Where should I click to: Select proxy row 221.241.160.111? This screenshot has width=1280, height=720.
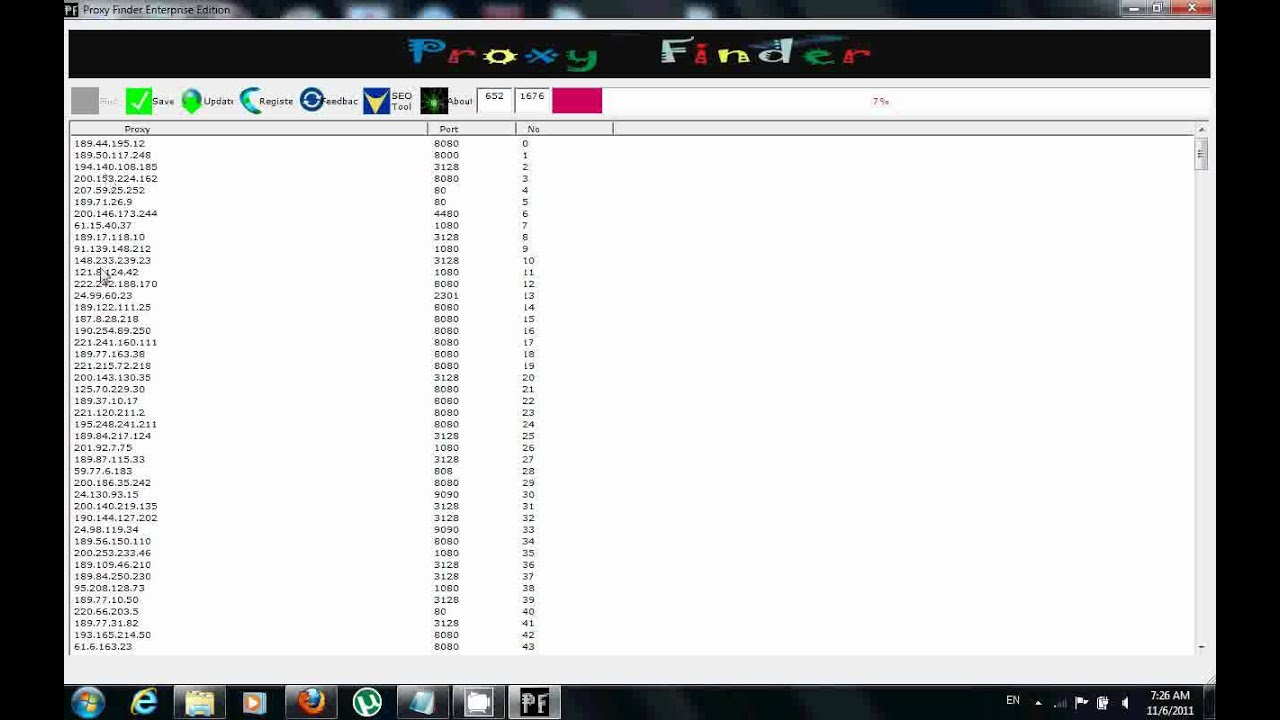tap(115, 342)
